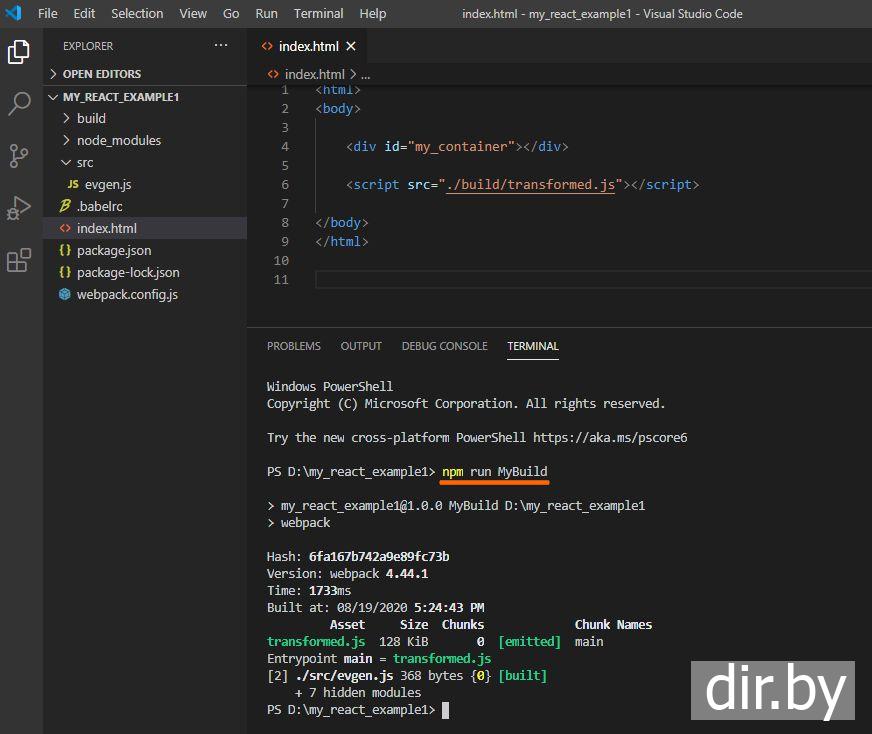Open the Run and Debug view icon

19,208
